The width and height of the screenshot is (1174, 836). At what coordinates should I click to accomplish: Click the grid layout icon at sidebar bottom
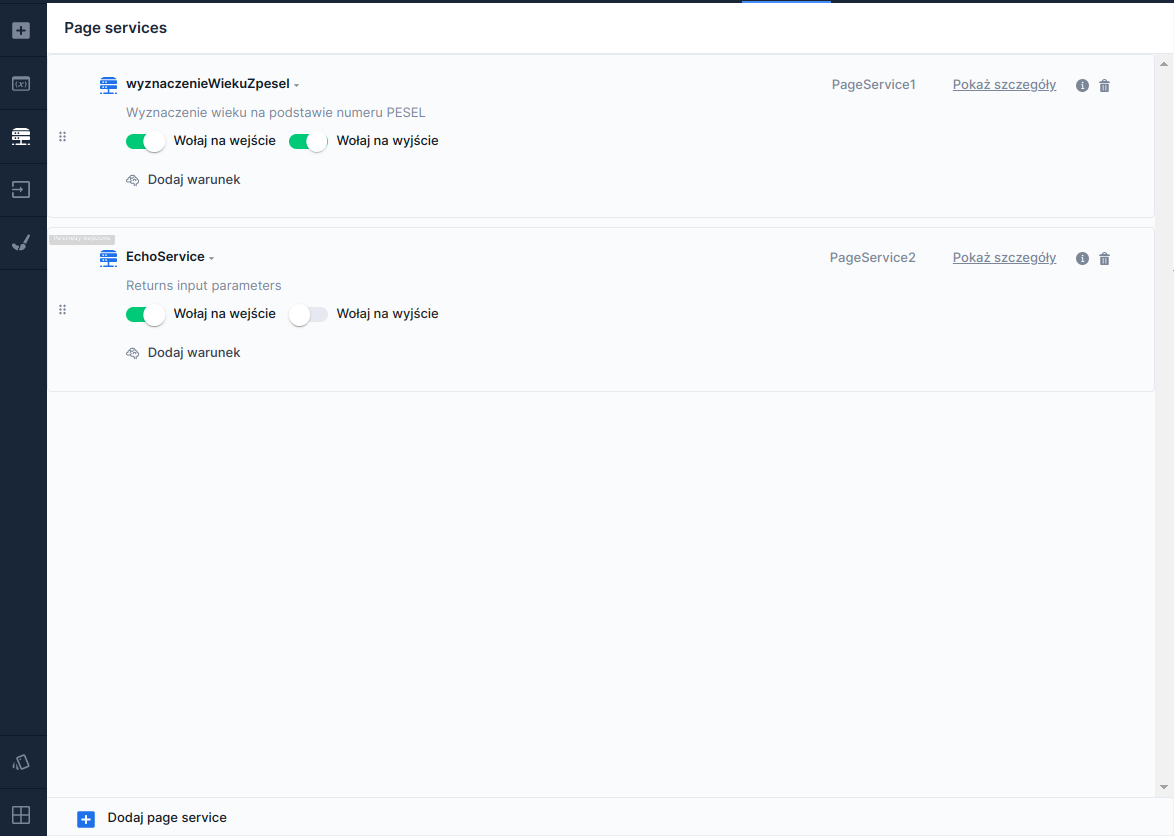[x=21, y=814]
